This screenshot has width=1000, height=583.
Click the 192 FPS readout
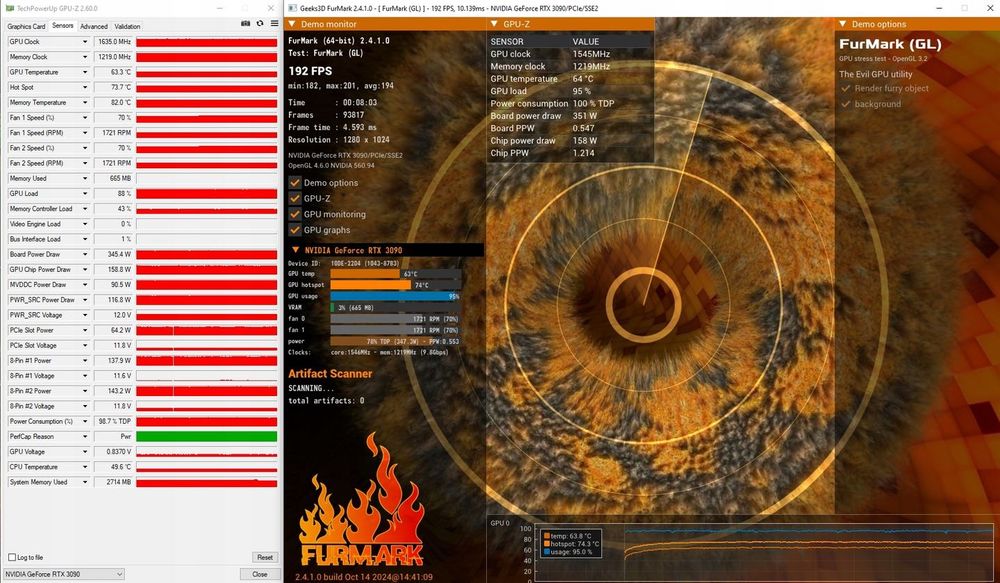click(310, 71)
